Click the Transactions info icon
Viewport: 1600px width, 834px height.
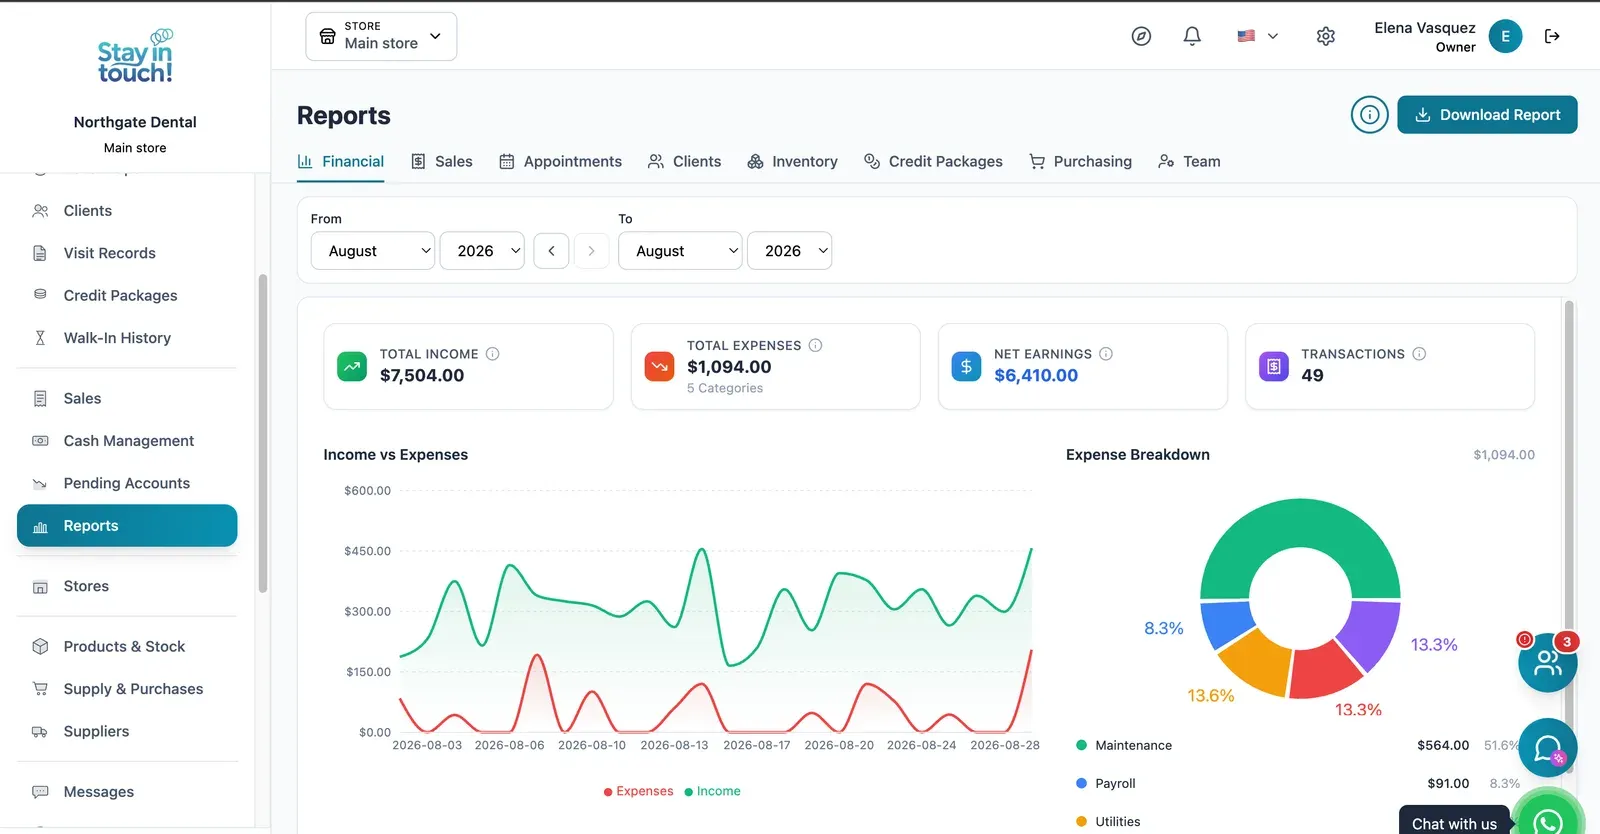[x=1419, y=354]
